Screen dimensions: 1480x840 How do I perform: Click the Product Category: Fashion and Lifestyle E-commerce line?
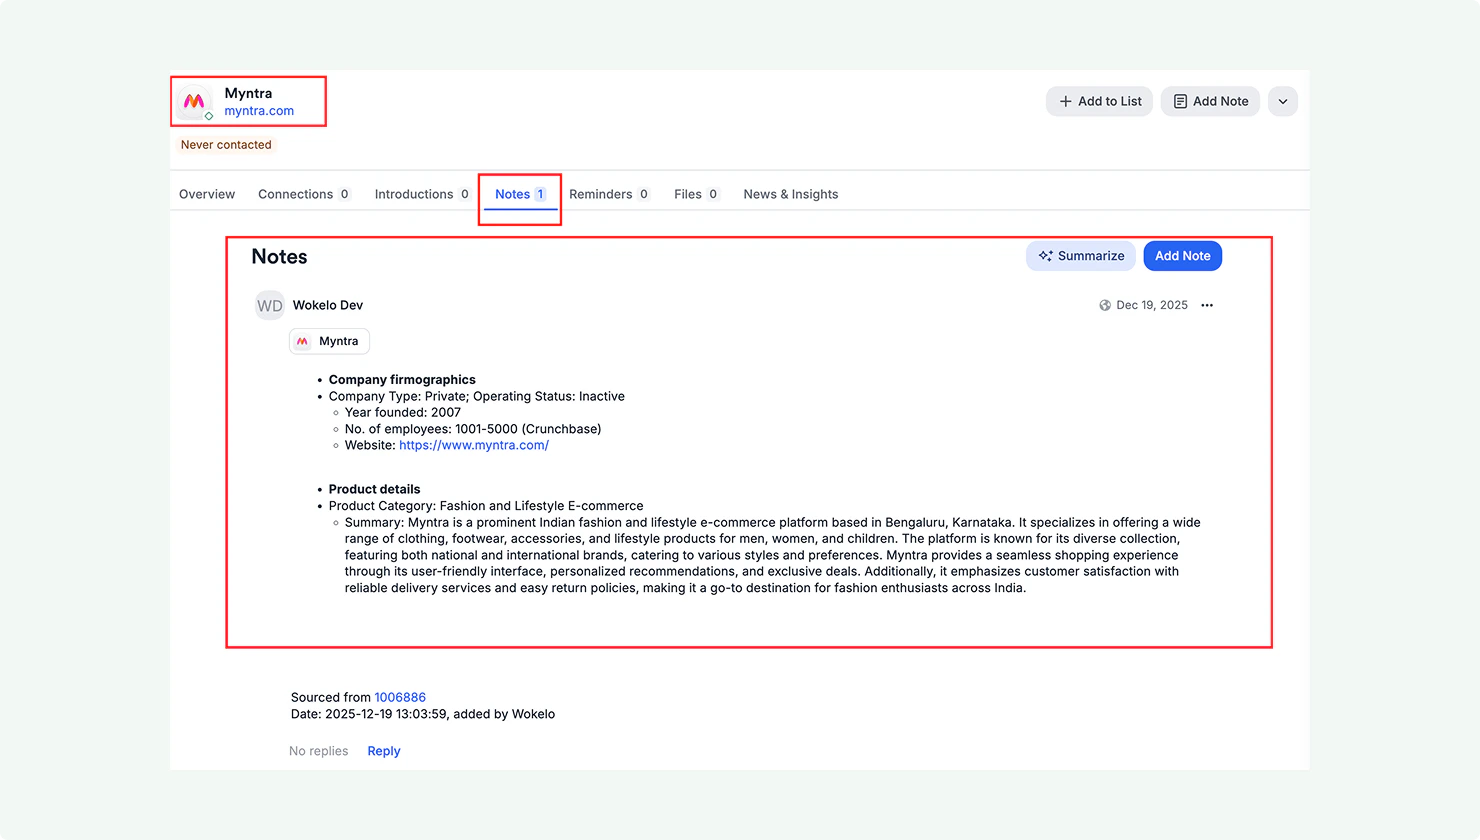(486, 506)
